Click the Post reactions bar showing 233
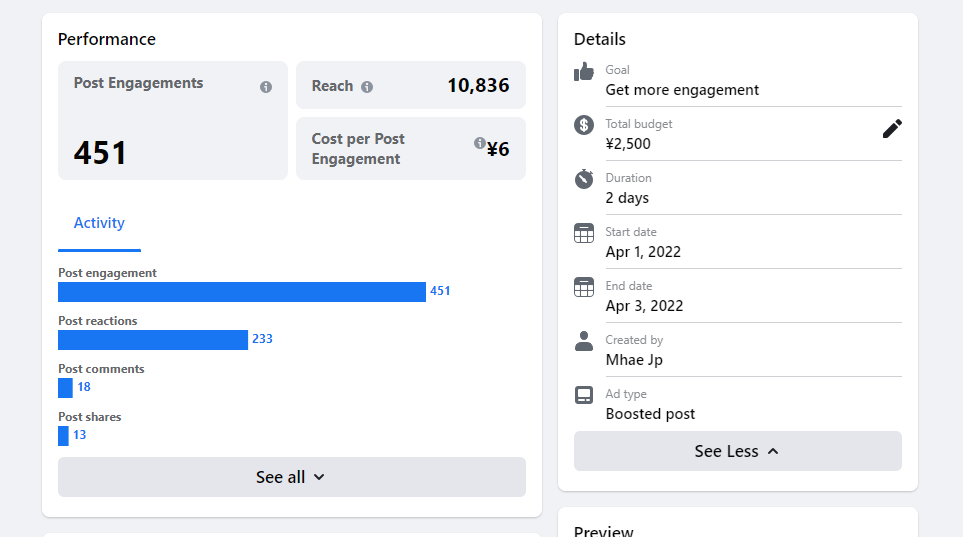Image resolution: width=963 pixels, height=537 pixels. point(153,340)
